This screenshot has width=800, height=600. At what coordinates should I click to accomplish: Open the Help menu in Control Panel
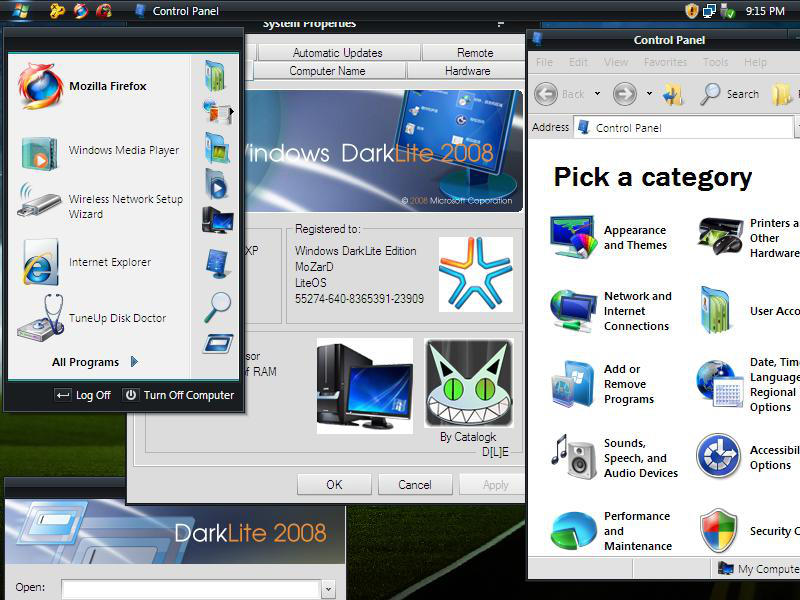[755, 62]
